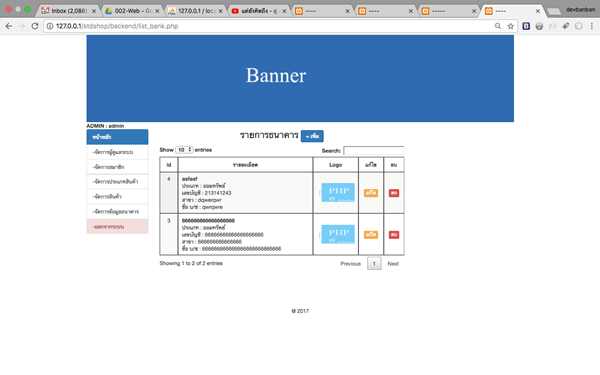Click the browser back arrow
This screenshot has width=600, height=375.
point(9,26)
